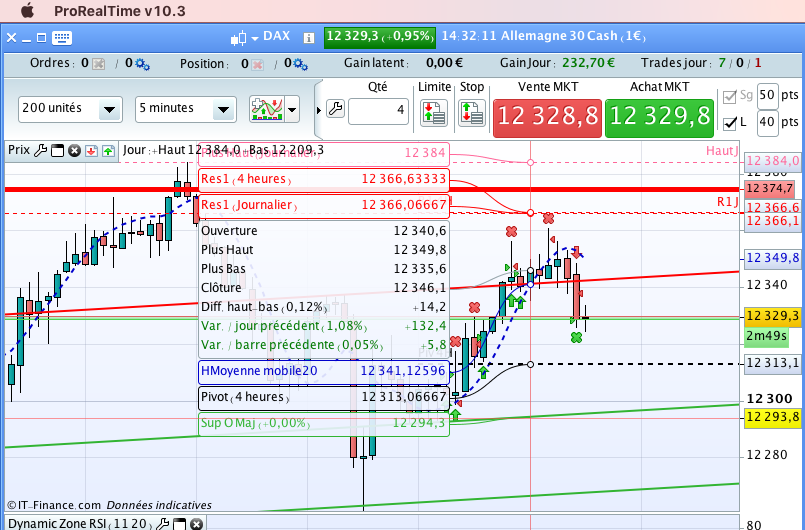Click the red Vente MKT 12 328,8 button
Image resolution: width=805 pixels, height=530 pixels.
point(547,118)
